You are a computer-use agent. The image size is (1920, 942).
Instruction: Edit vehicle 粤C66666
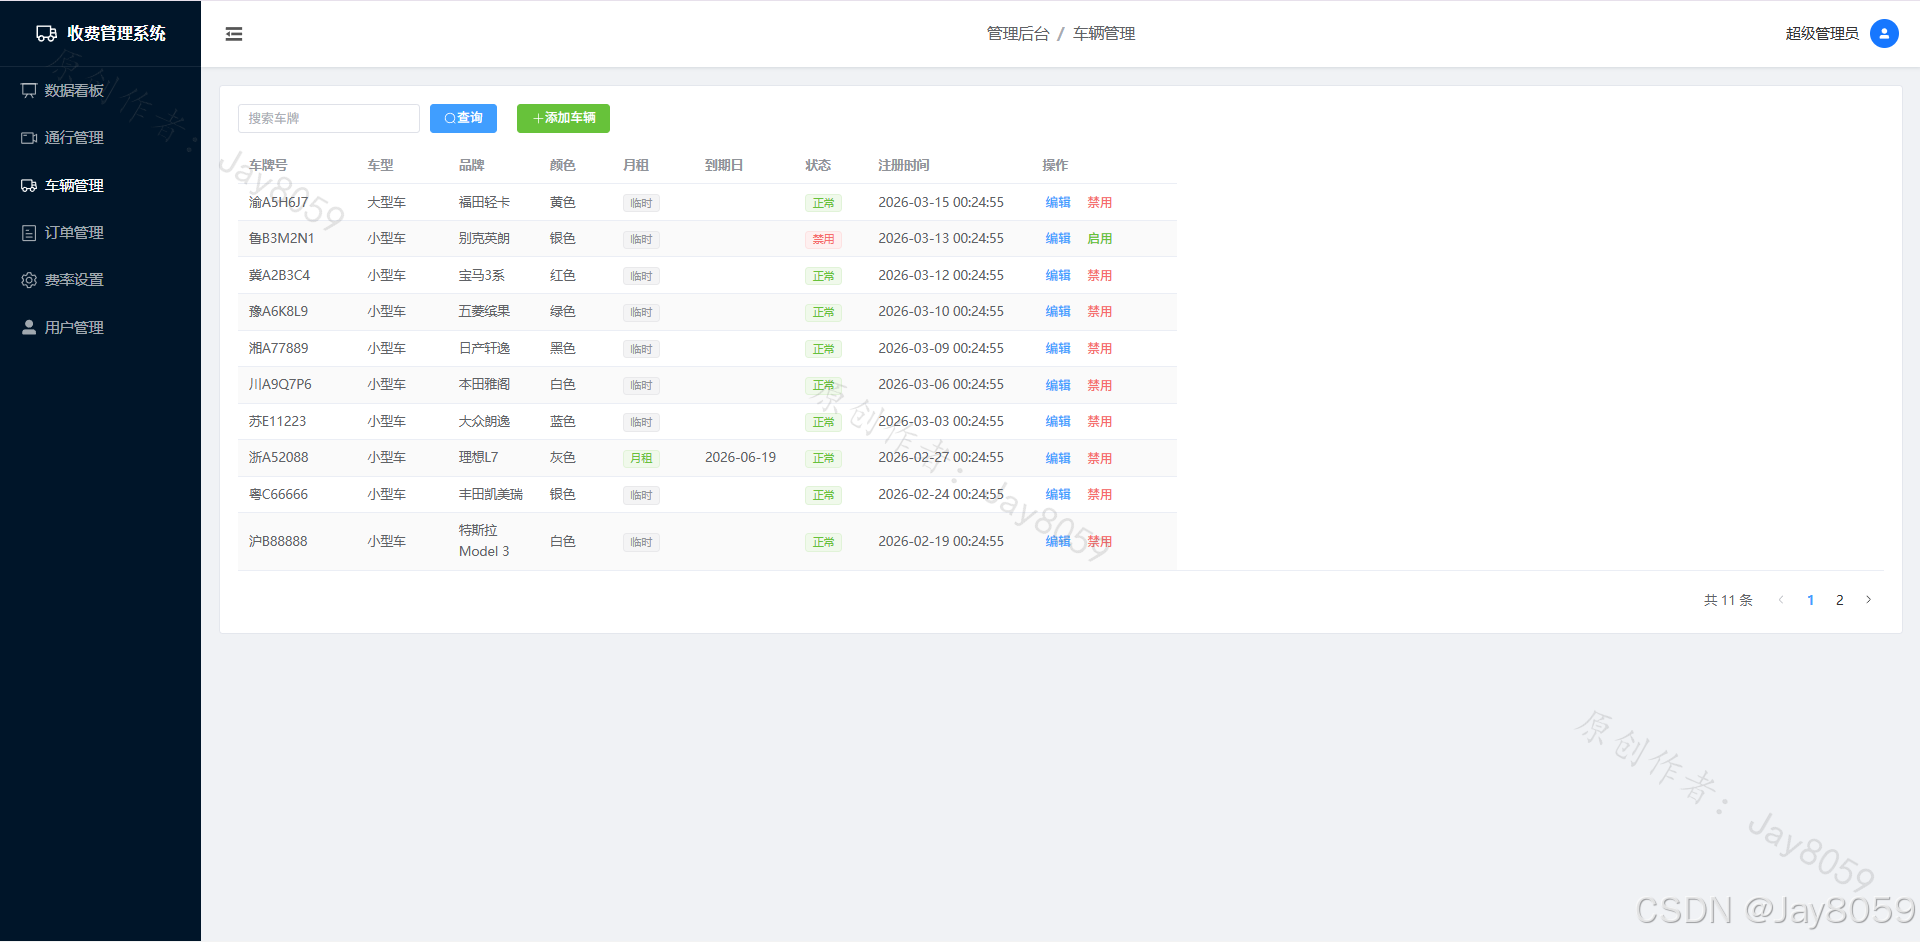point(1058,495)
